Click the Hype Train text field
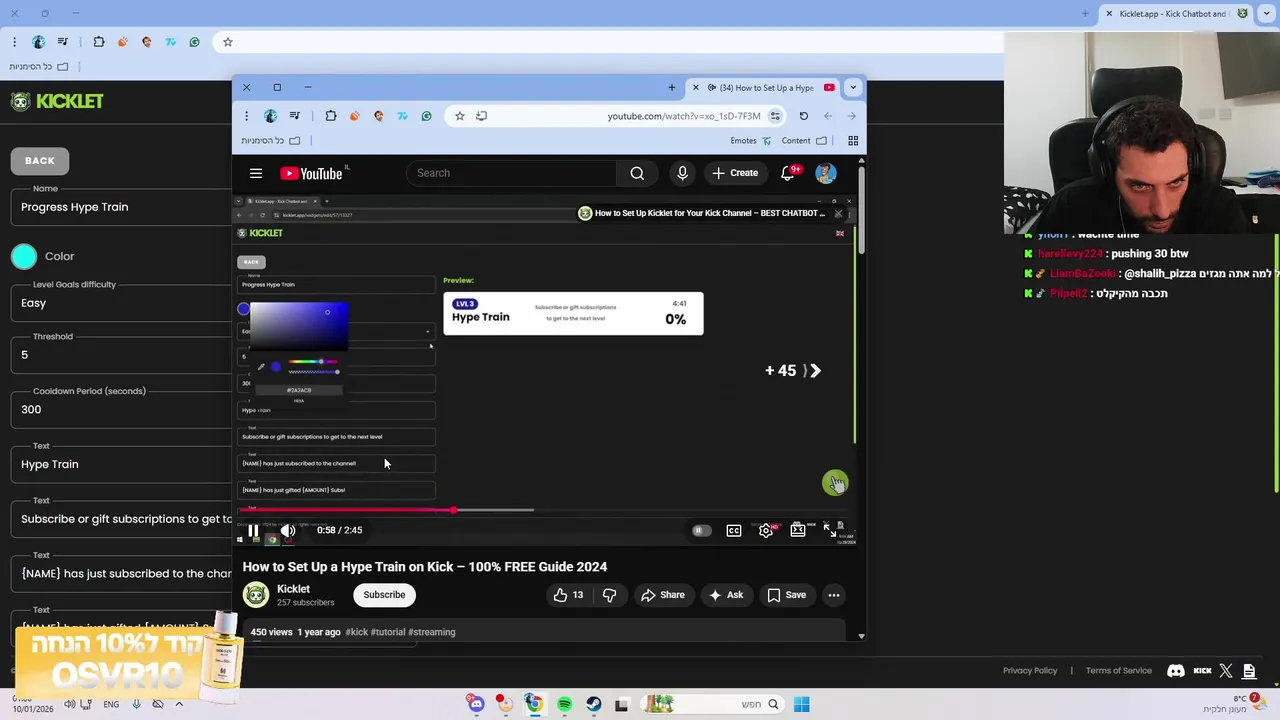Viewport: 1280px width, 720px height. (121, 464)
